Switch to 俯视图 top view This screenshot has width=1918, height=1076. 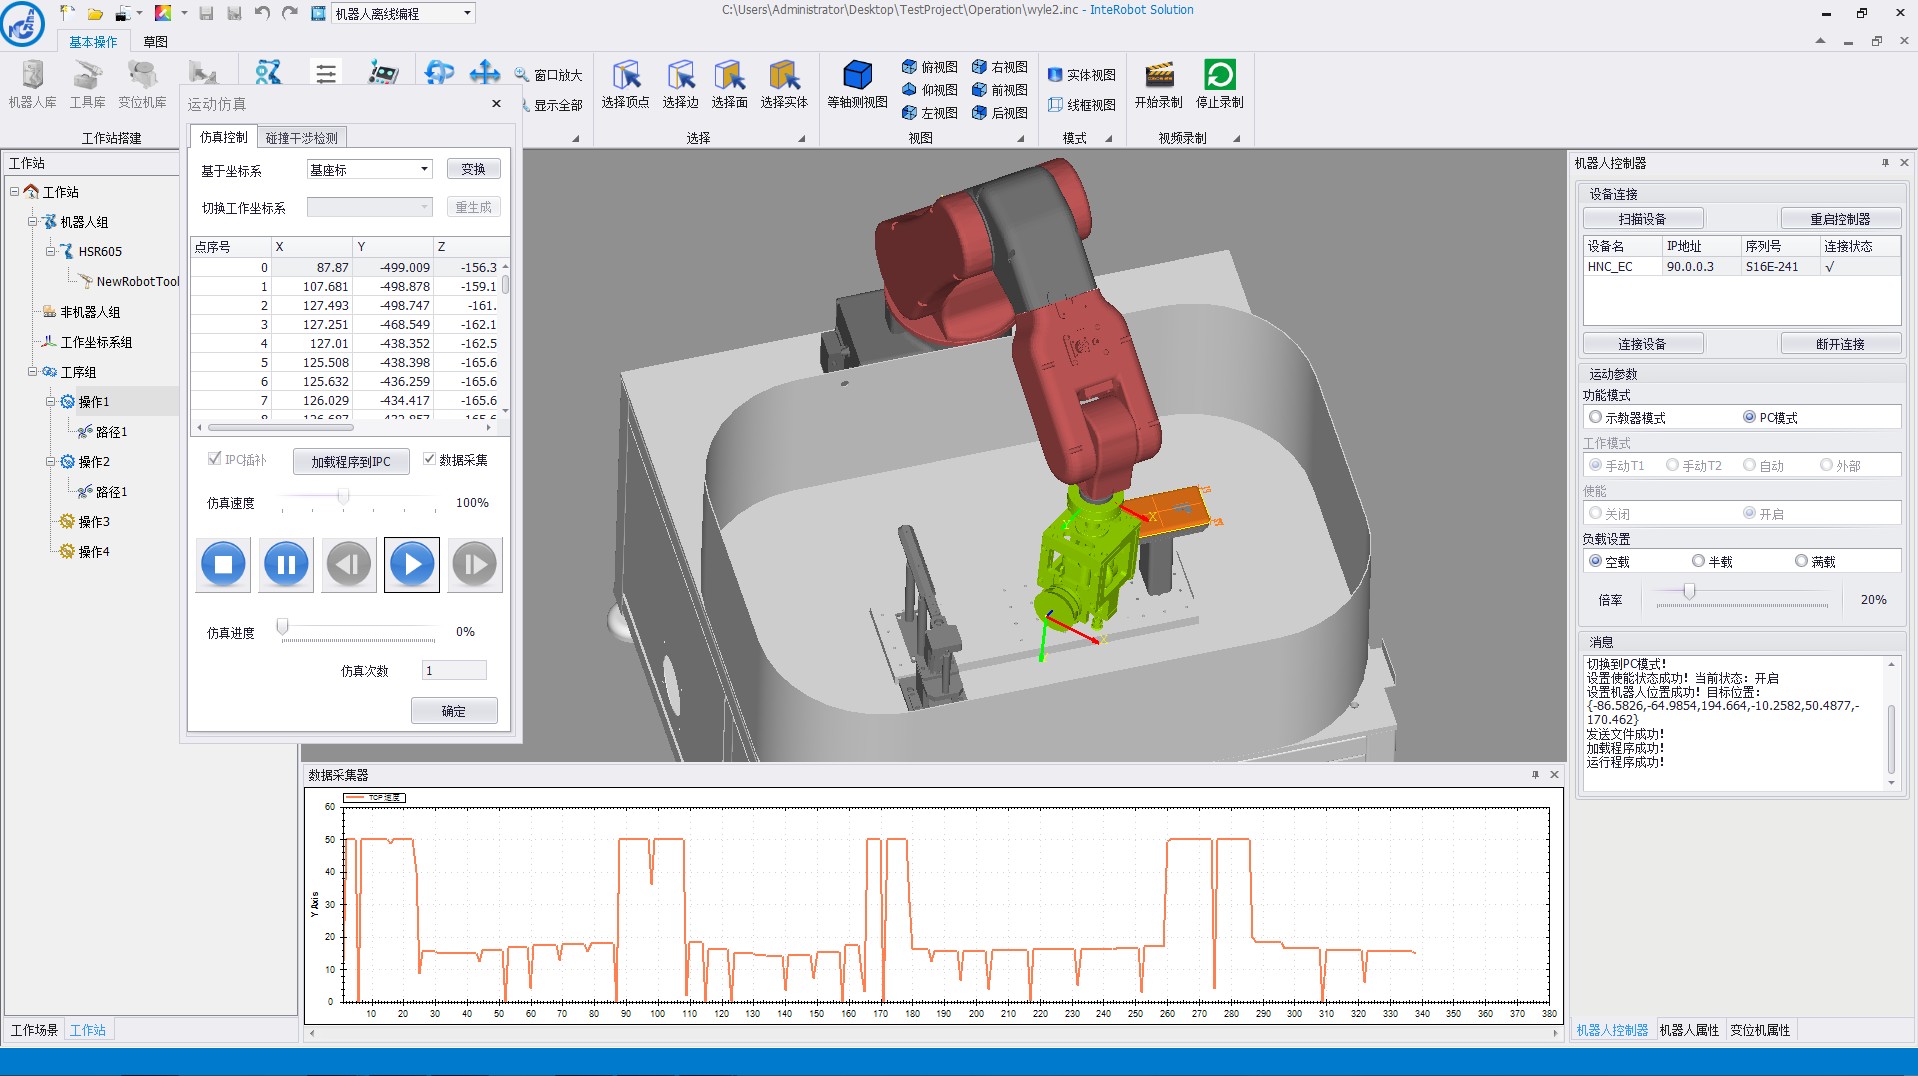click(x=929, y=67)
